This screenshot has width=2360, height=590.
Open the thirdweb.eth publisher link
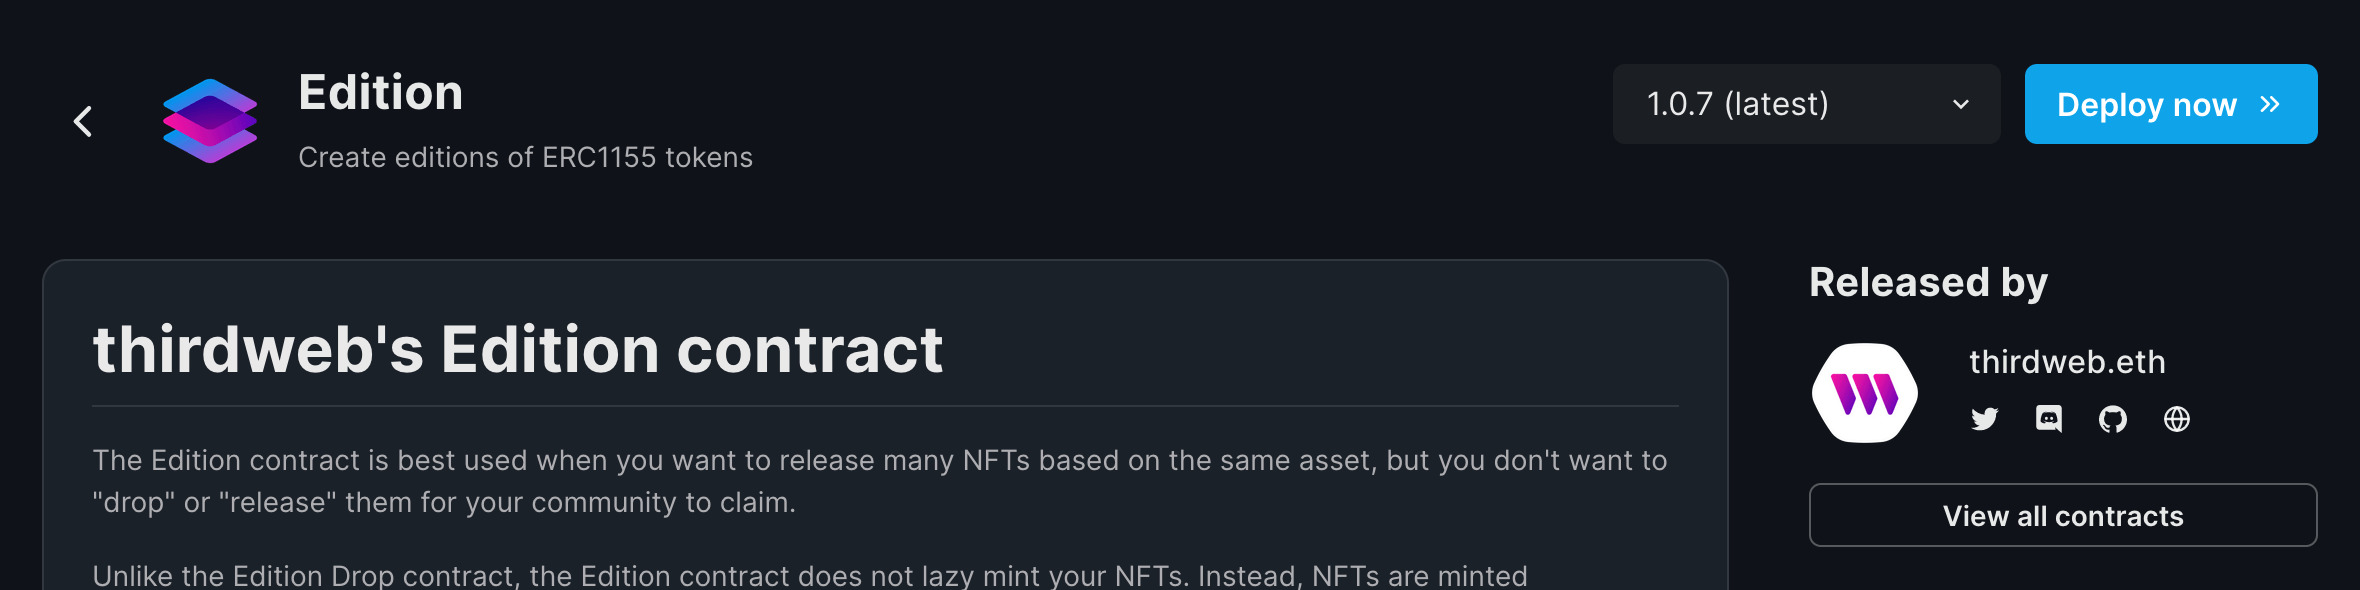click(2067, 362)
